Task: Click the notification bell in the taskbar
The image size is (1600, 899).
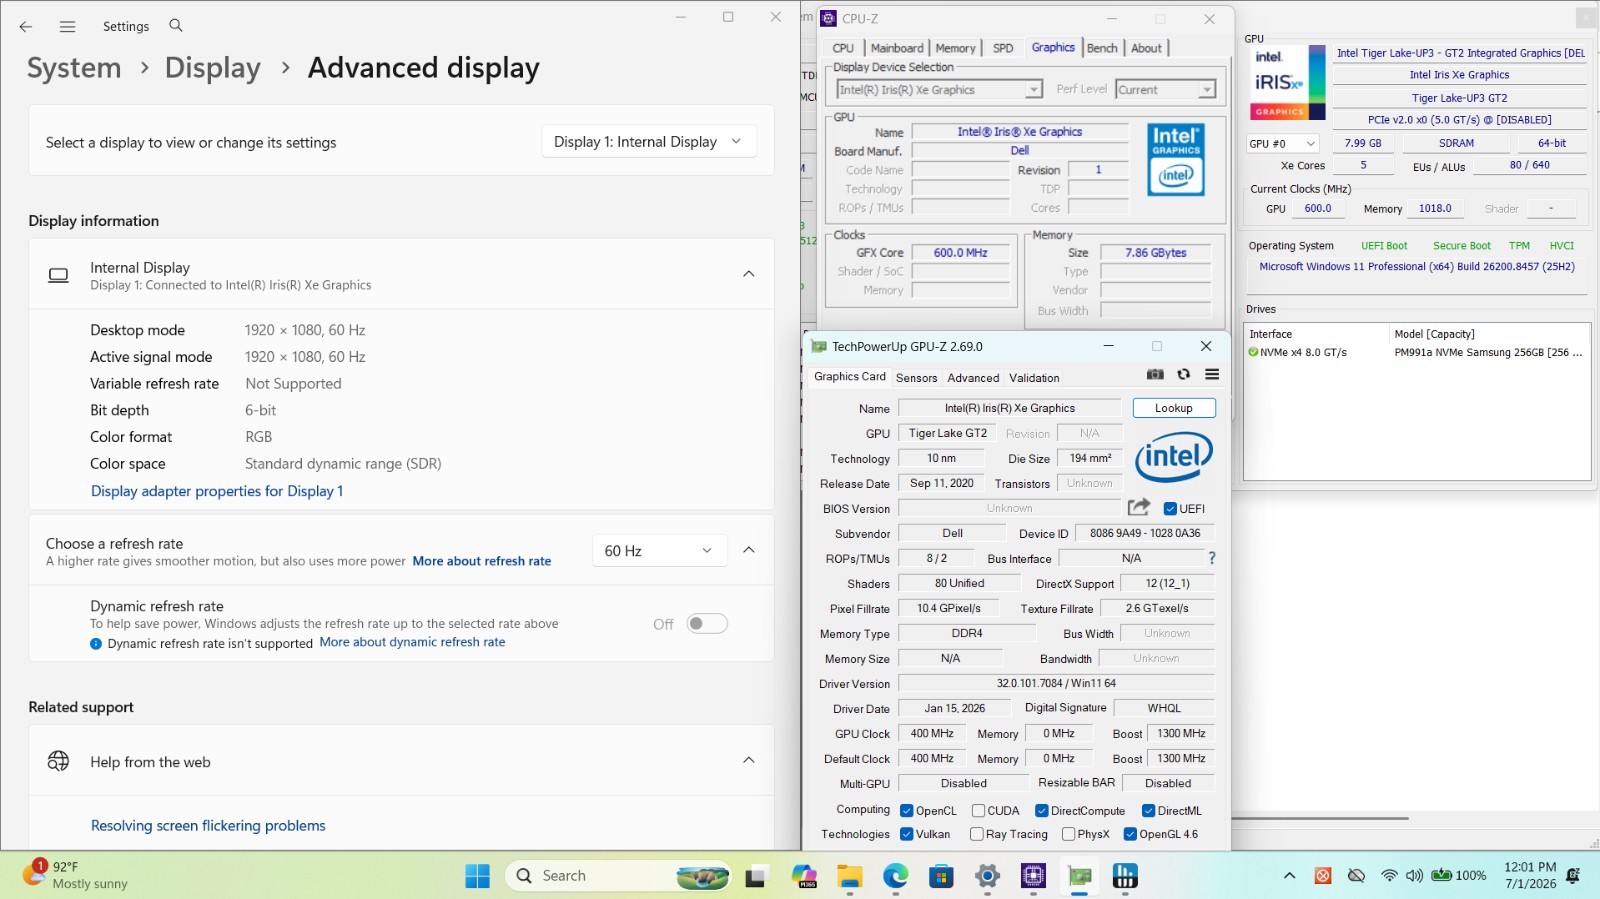Action: click(x=1573, y=875)
